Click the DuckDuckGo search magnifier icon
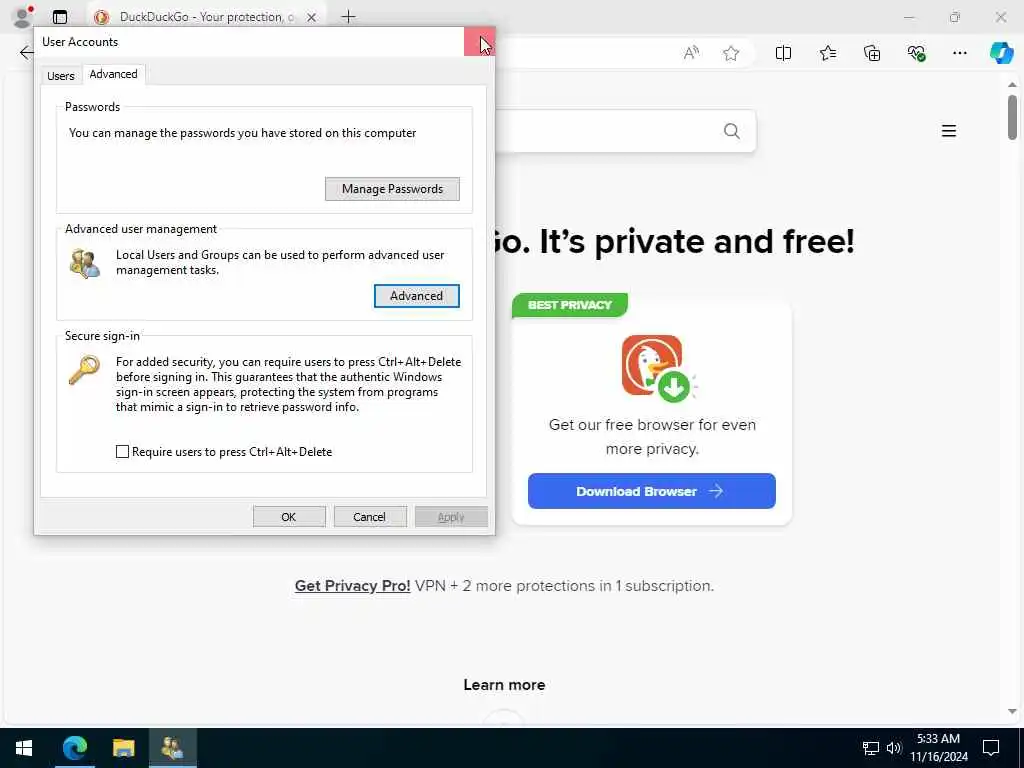 pos(731,131)
